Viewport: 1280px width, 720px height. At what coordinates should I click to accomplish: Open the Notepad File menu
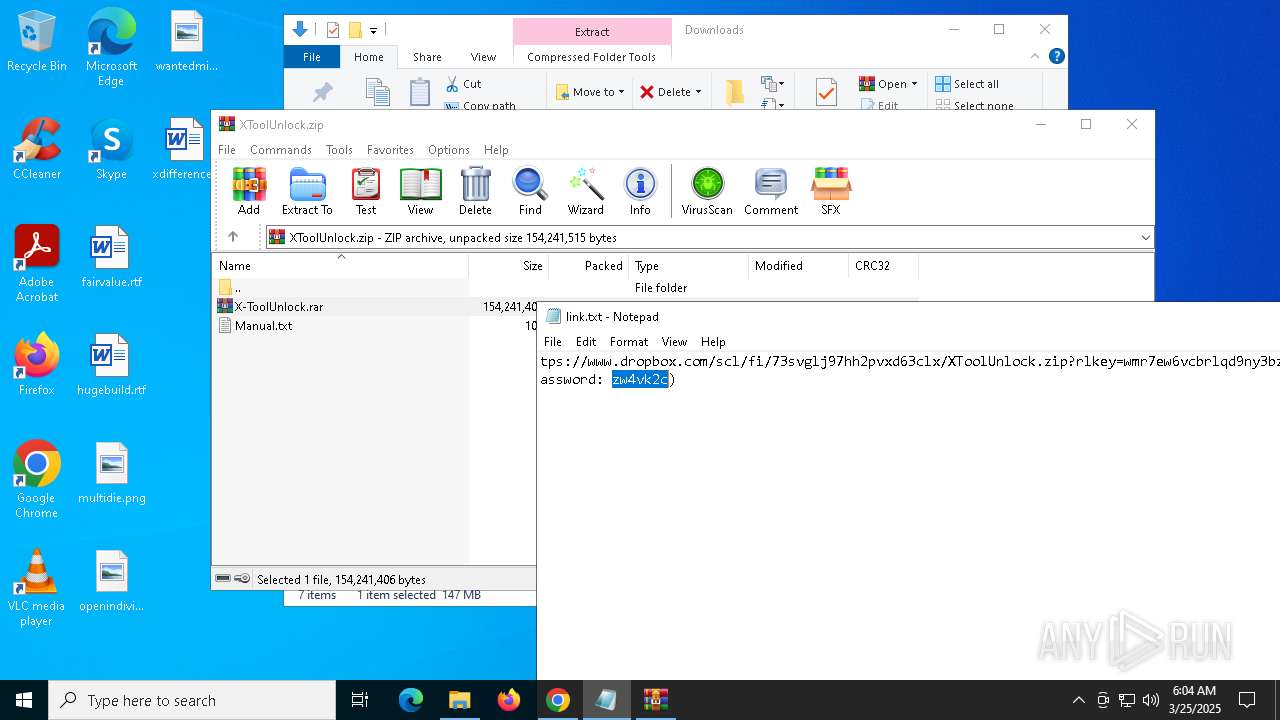(x=553, y=342)
